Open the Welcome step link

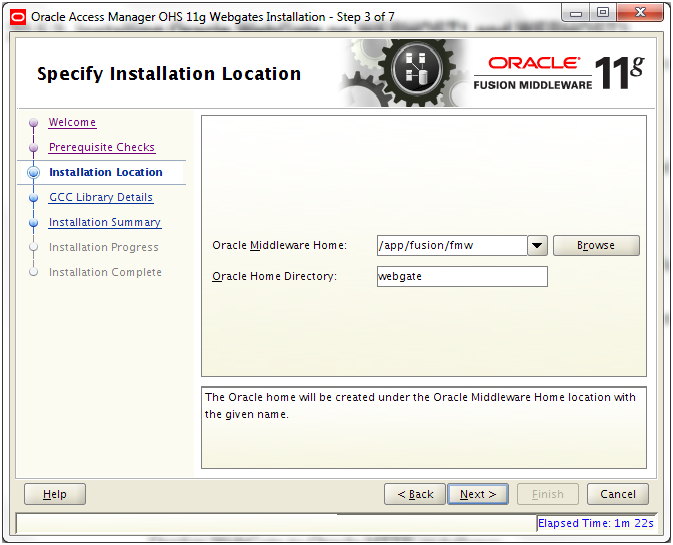point(72,122)
